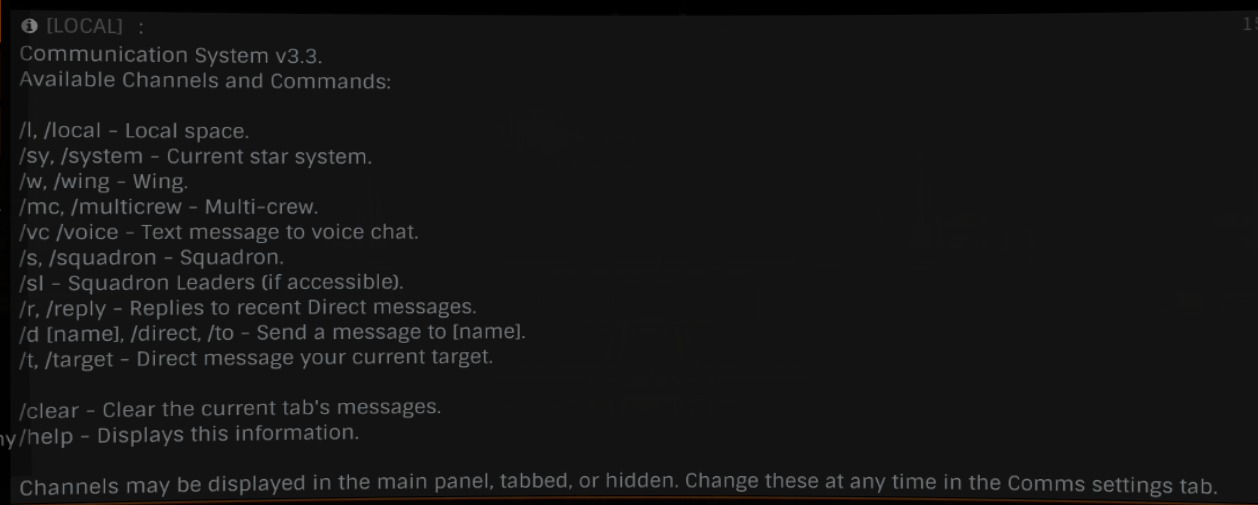Click the /help Displays this information line

coord(189,435)
